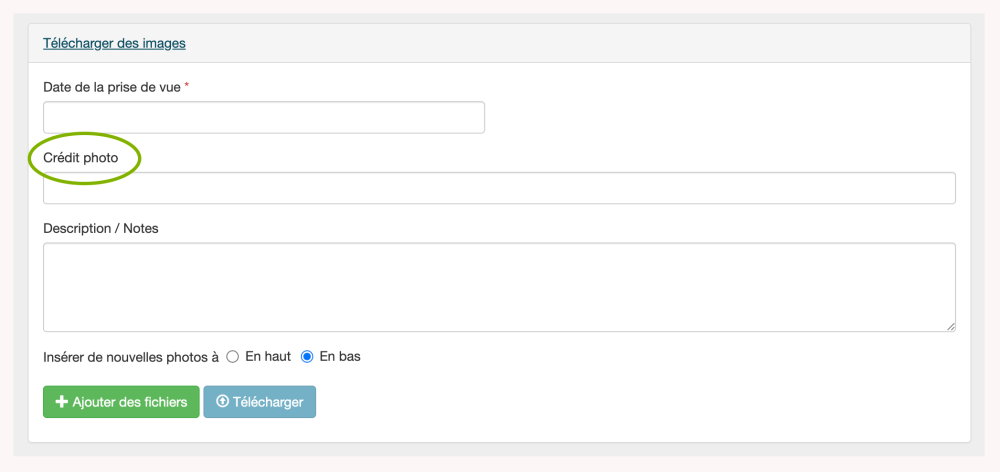
Task: Open the "Télécharger des images" link
Action: [x=114, y=43]
